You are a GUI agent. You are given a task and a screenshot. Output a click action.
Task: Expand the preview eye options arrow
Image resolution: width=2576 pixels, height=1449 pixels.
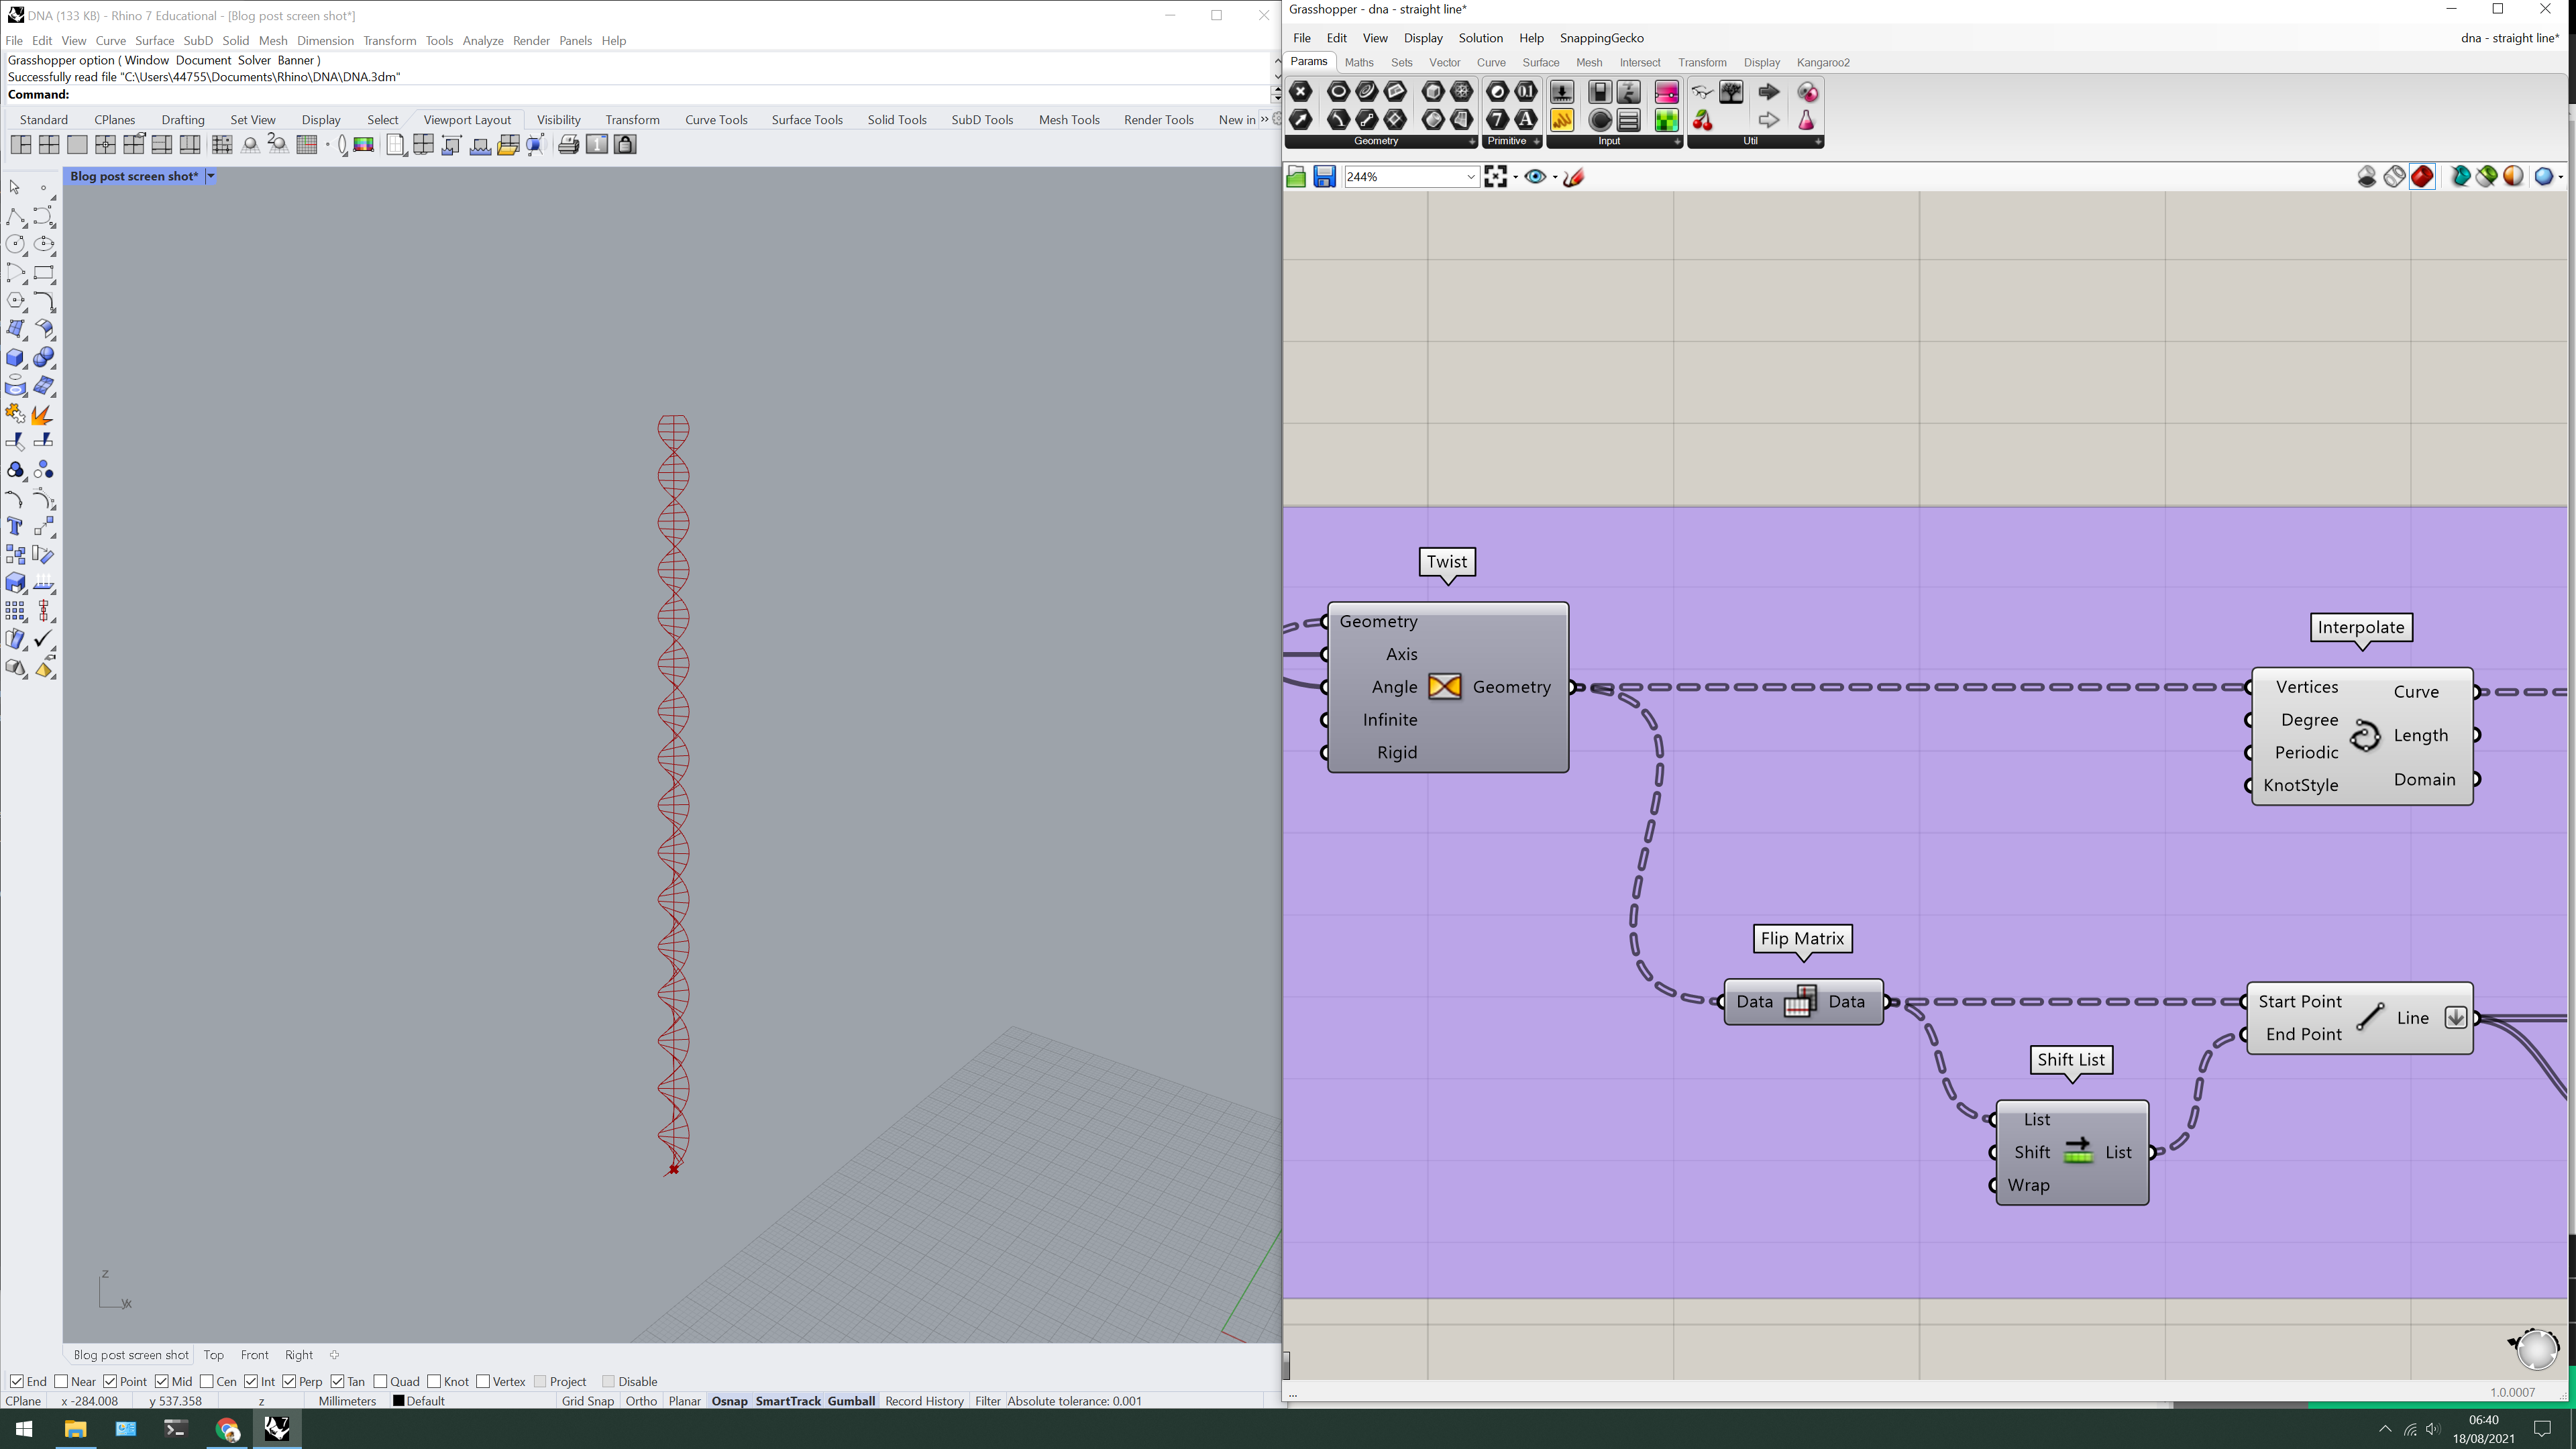coord(1555,177)
